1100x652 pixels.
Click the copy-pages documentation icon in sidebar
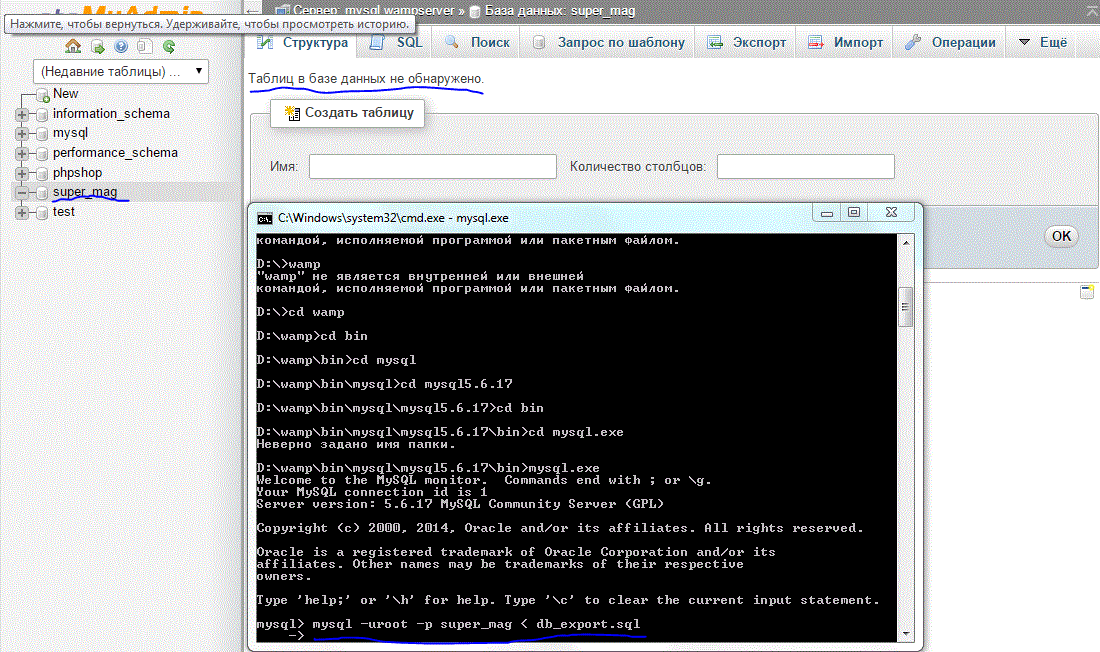pyautogui.click(x=145, y=47)
